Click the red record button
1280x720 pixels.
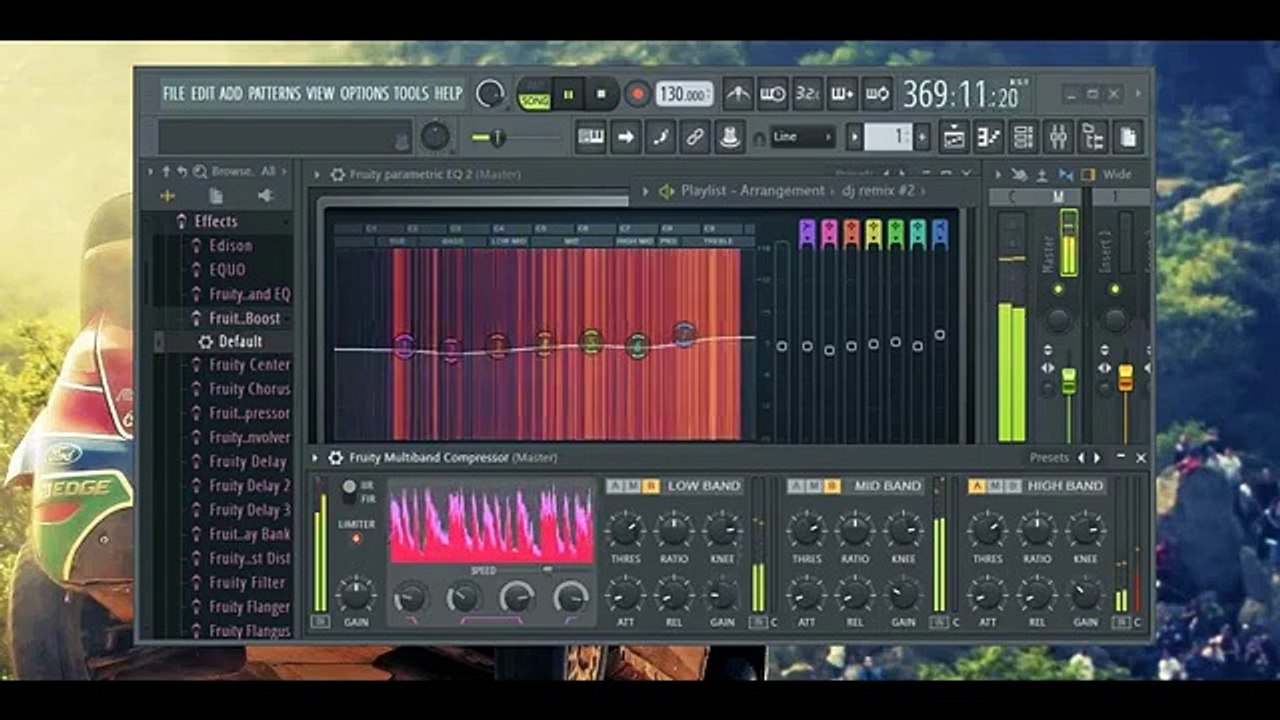tap(637, 94)
